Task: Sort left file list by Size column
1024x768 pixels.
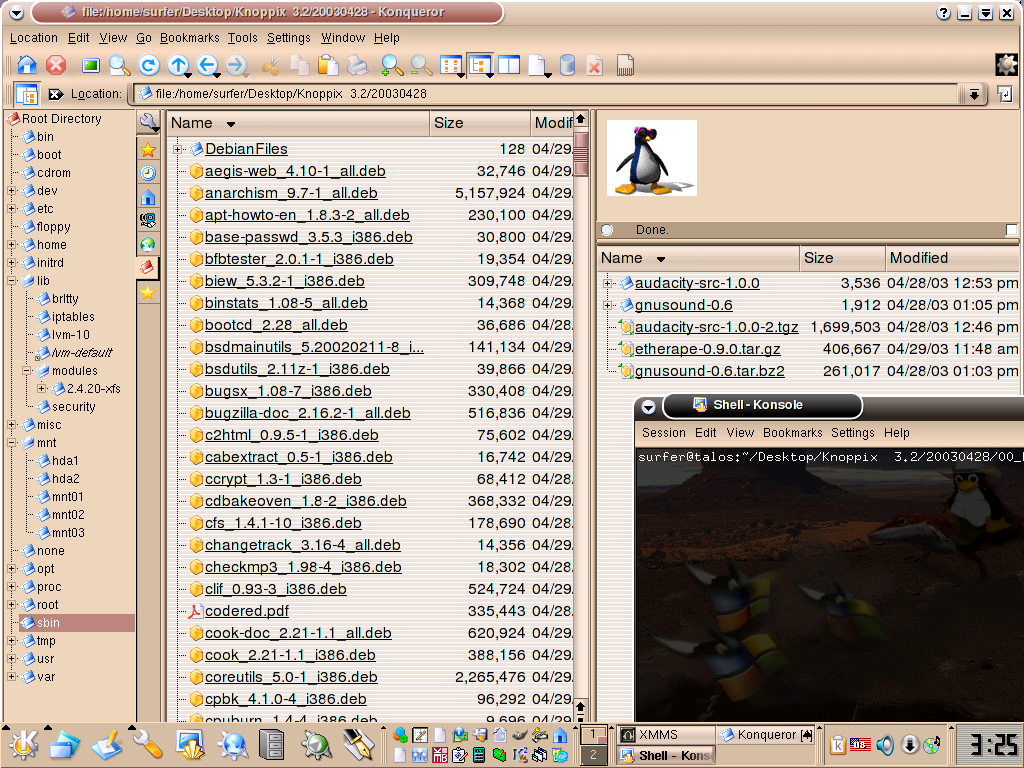Action: coord(479,123)
